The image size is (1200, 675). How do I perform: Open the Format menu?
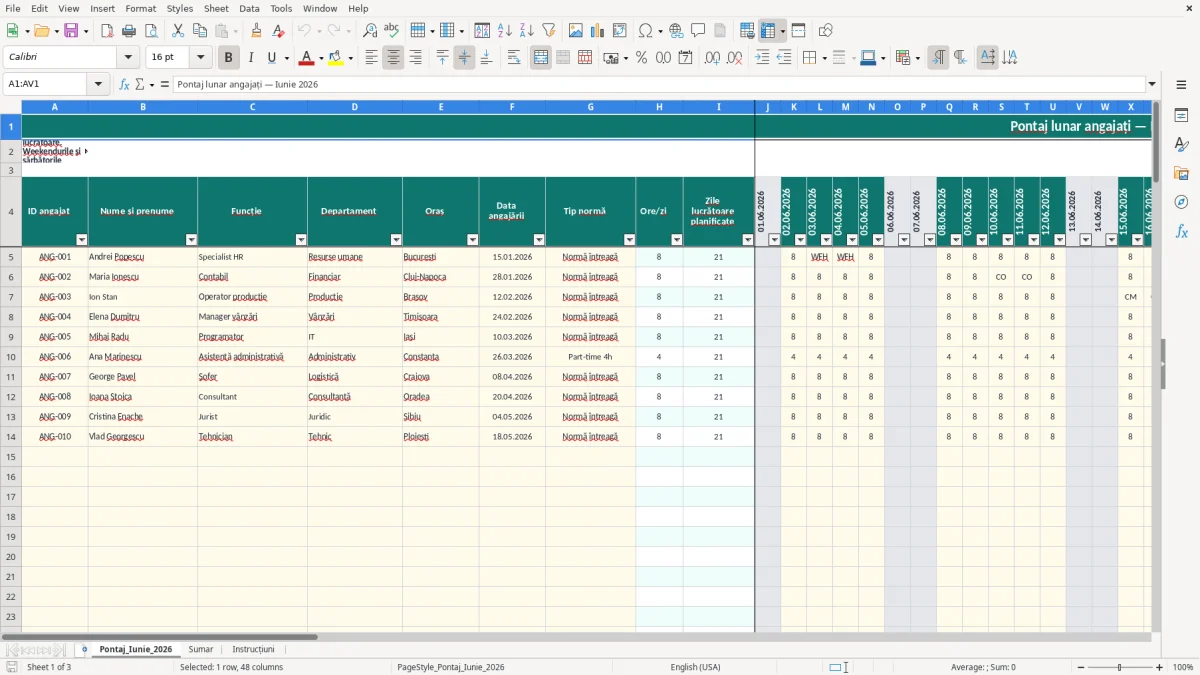tap(141, 8)
